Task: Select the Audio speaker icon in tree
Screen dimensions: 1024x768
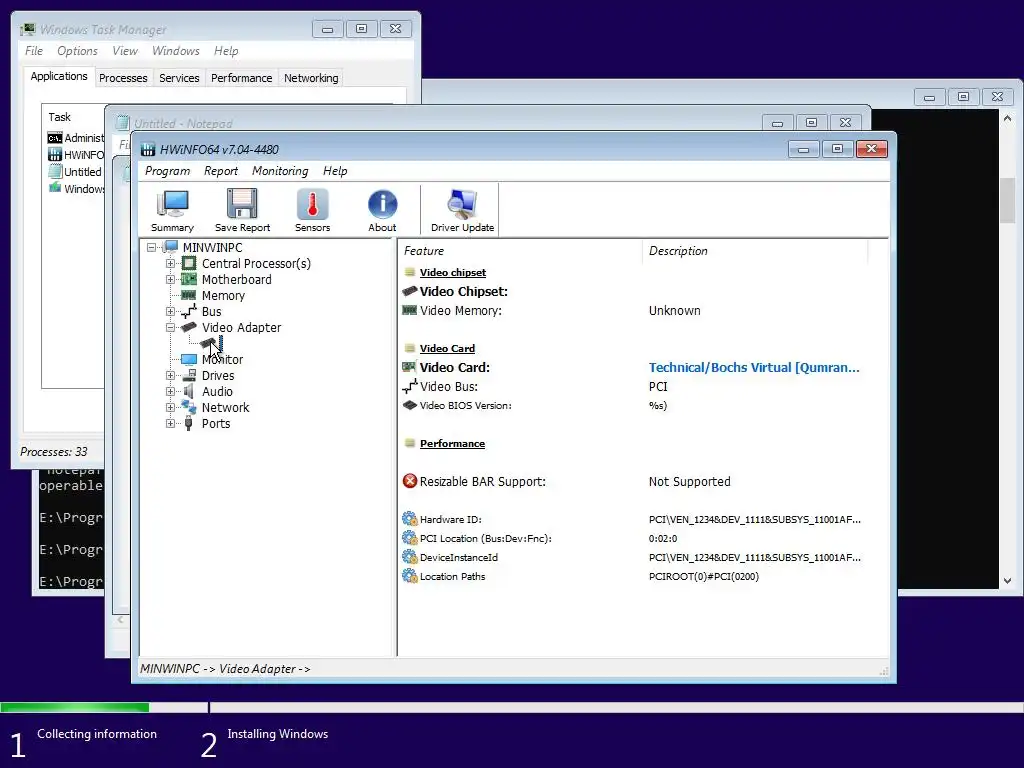Action: (189, 391)
